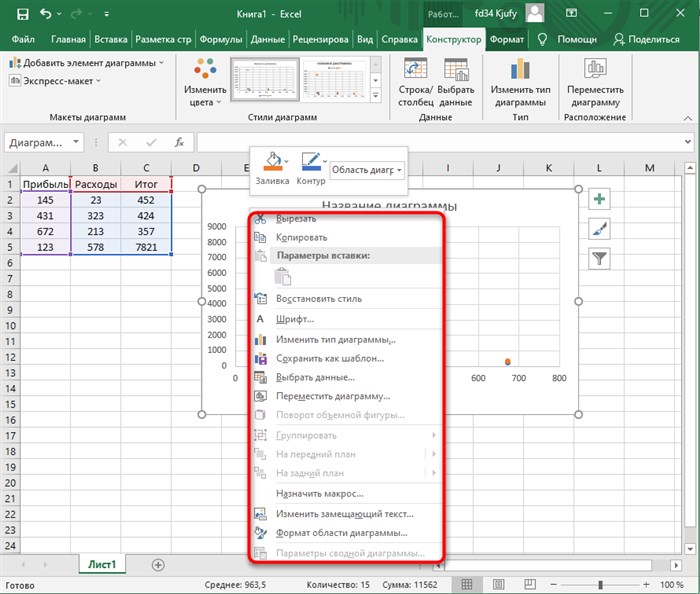Click Изменить тип диаграммы ribbon icon
The width and height of the screenshot is (700, 594).
tap(520, 70)
